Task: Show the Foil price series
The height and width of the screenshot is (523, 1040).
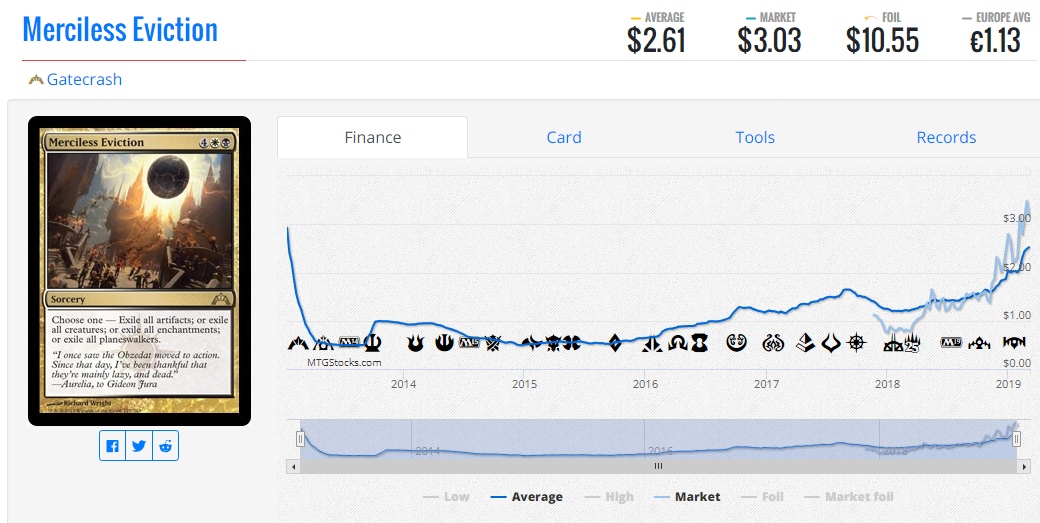Action: pyautogui.click(x=761, y=496)
